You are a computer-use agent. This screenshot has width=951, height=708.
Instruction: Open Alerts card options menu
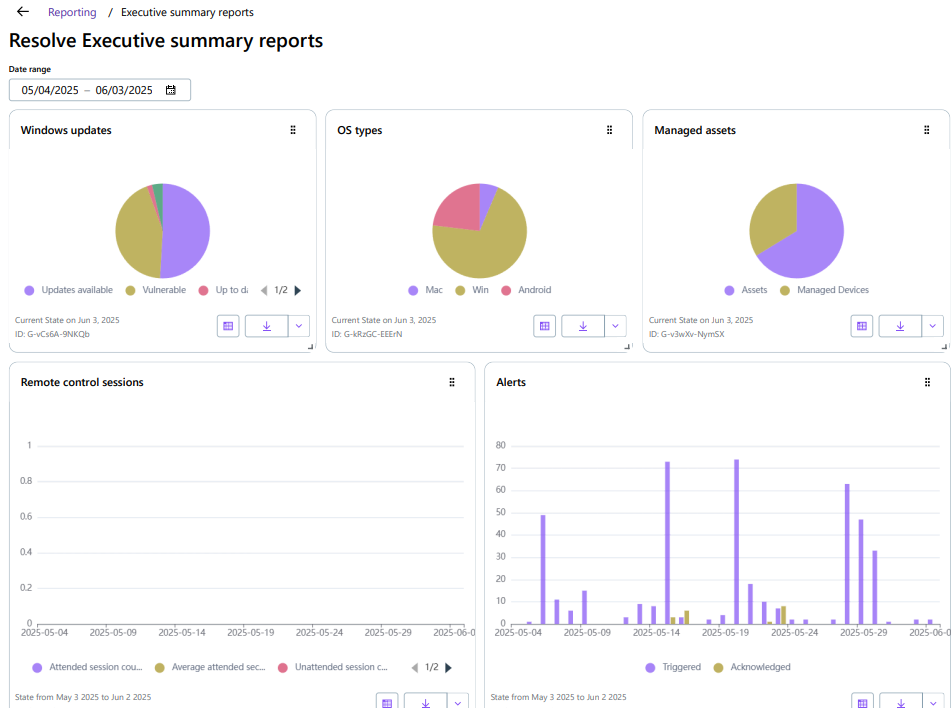[x=927, y=382]
